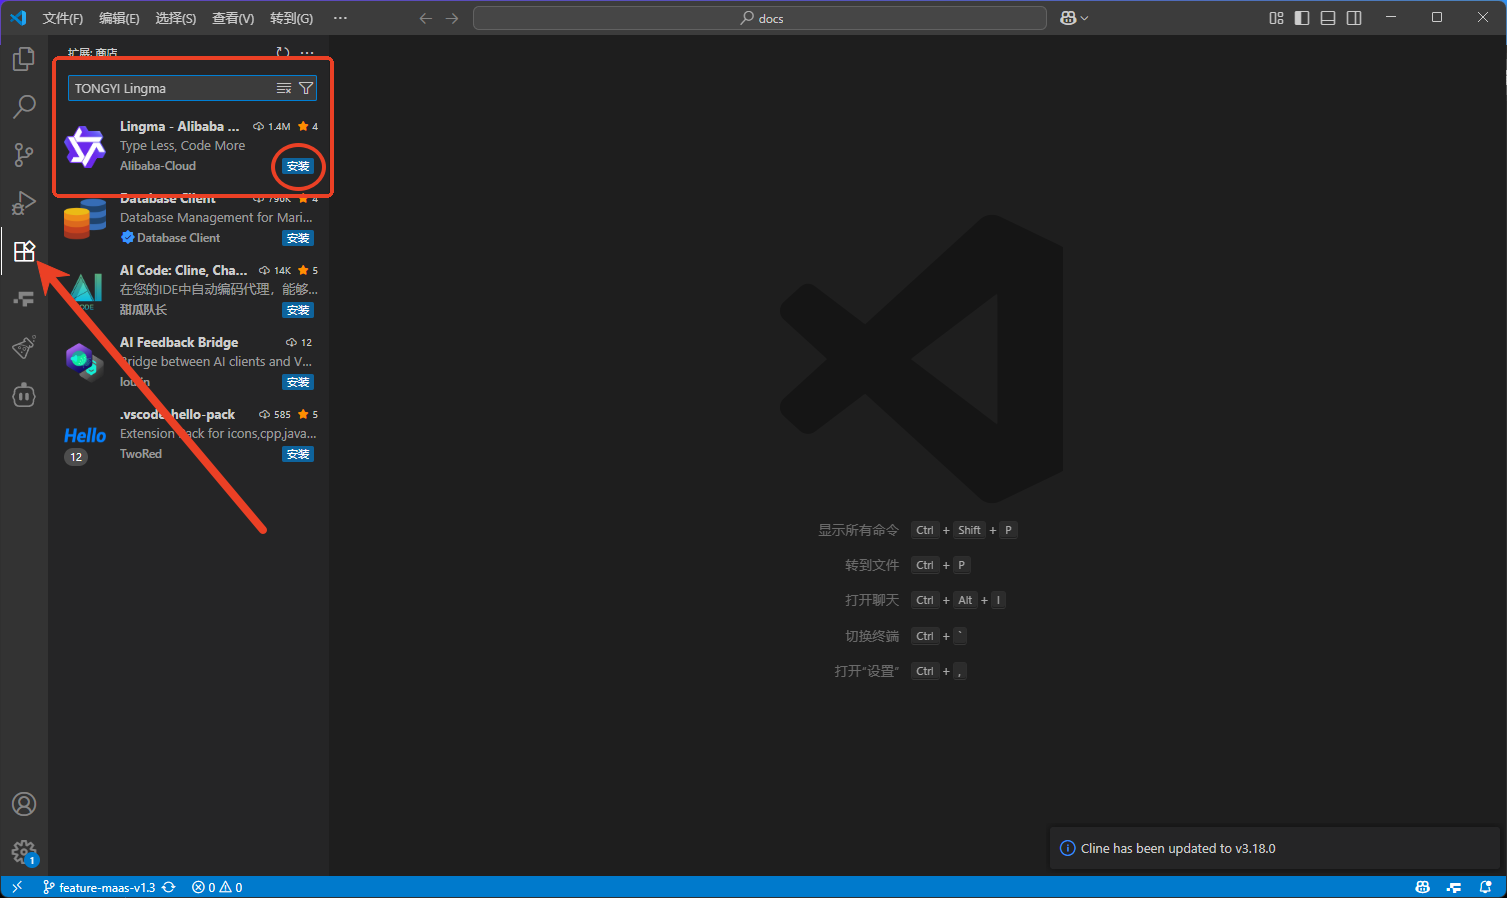
Task: Open the Extensions view icon
Action: pos(24,251)
